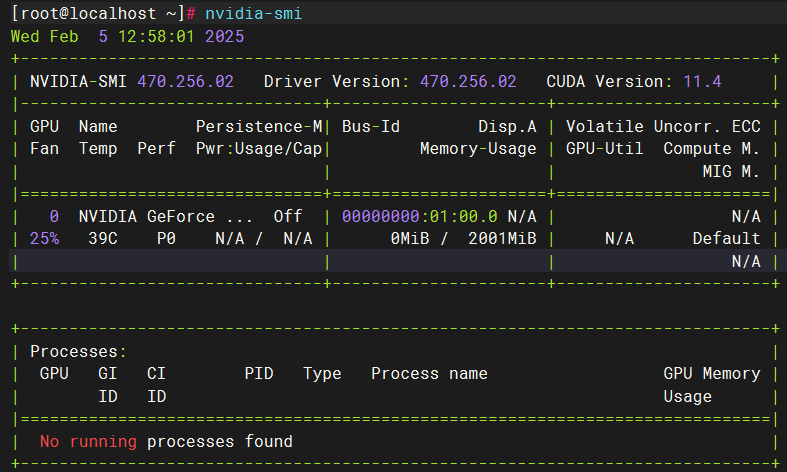The width and height of the screenshot is (787, 472).
Task: Click the Off persistence mode value
Action: pos(288,216)
